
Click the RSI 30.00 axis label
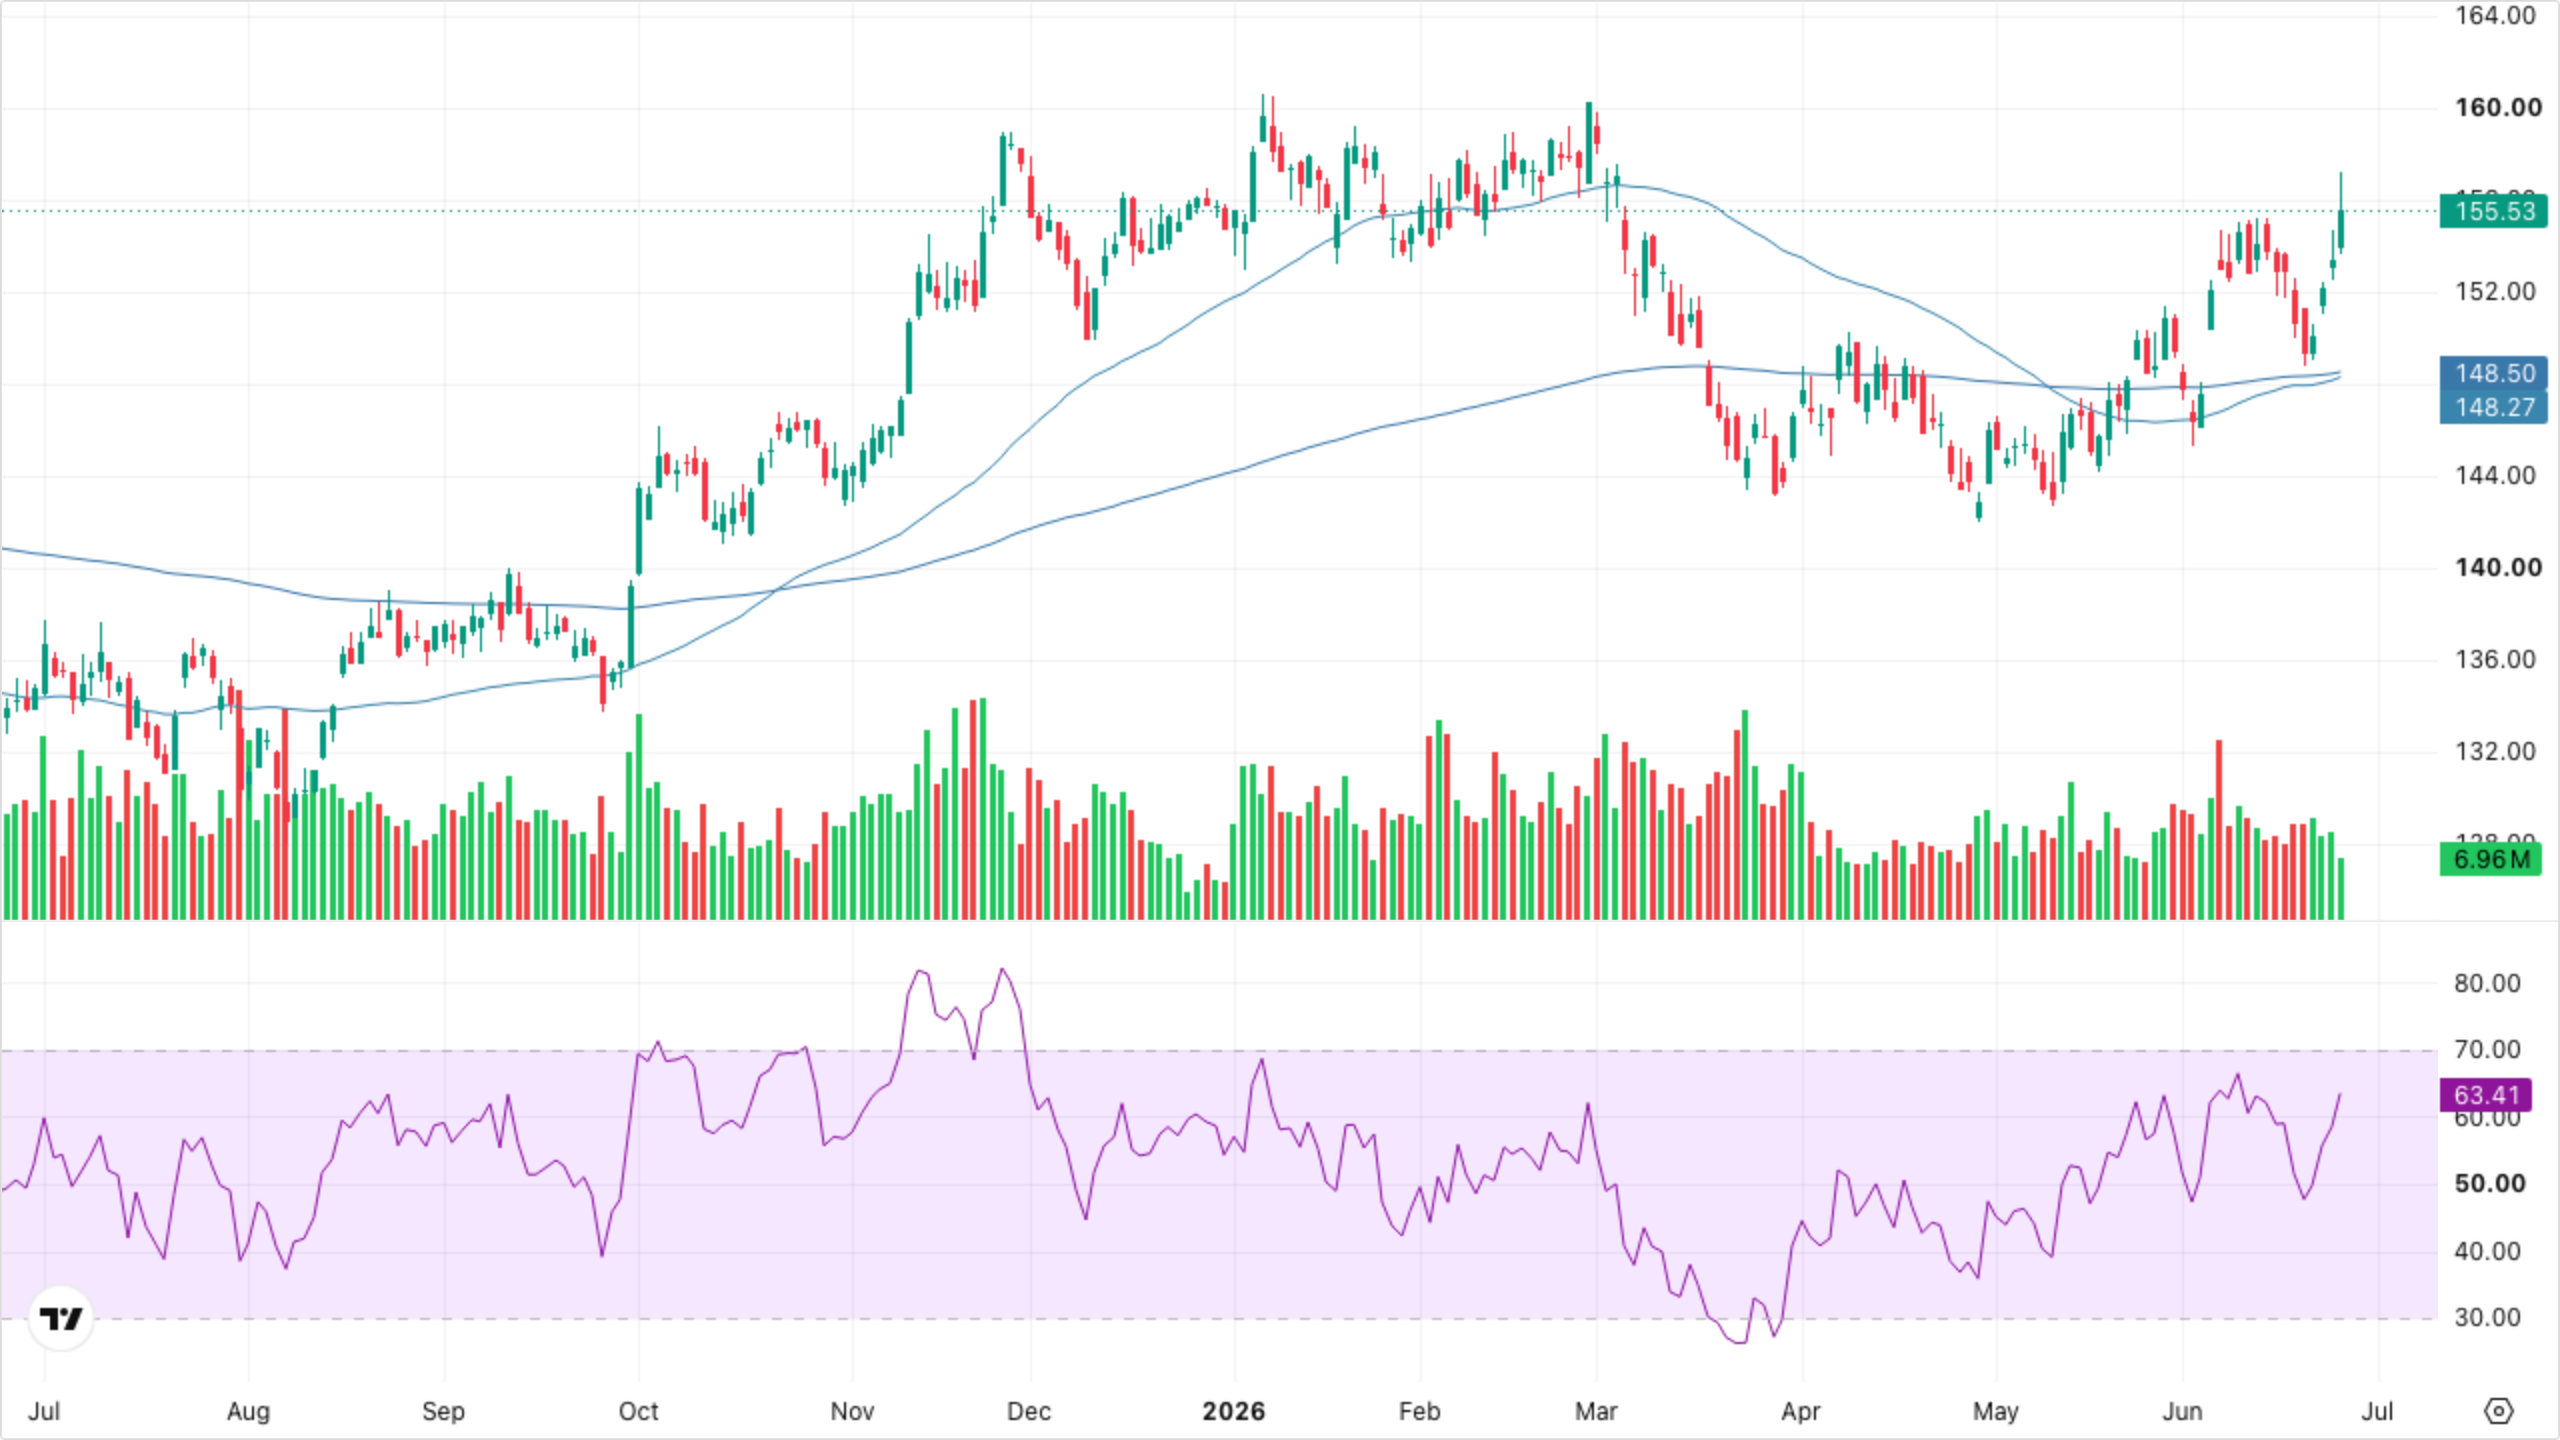click(2487, 1317)
